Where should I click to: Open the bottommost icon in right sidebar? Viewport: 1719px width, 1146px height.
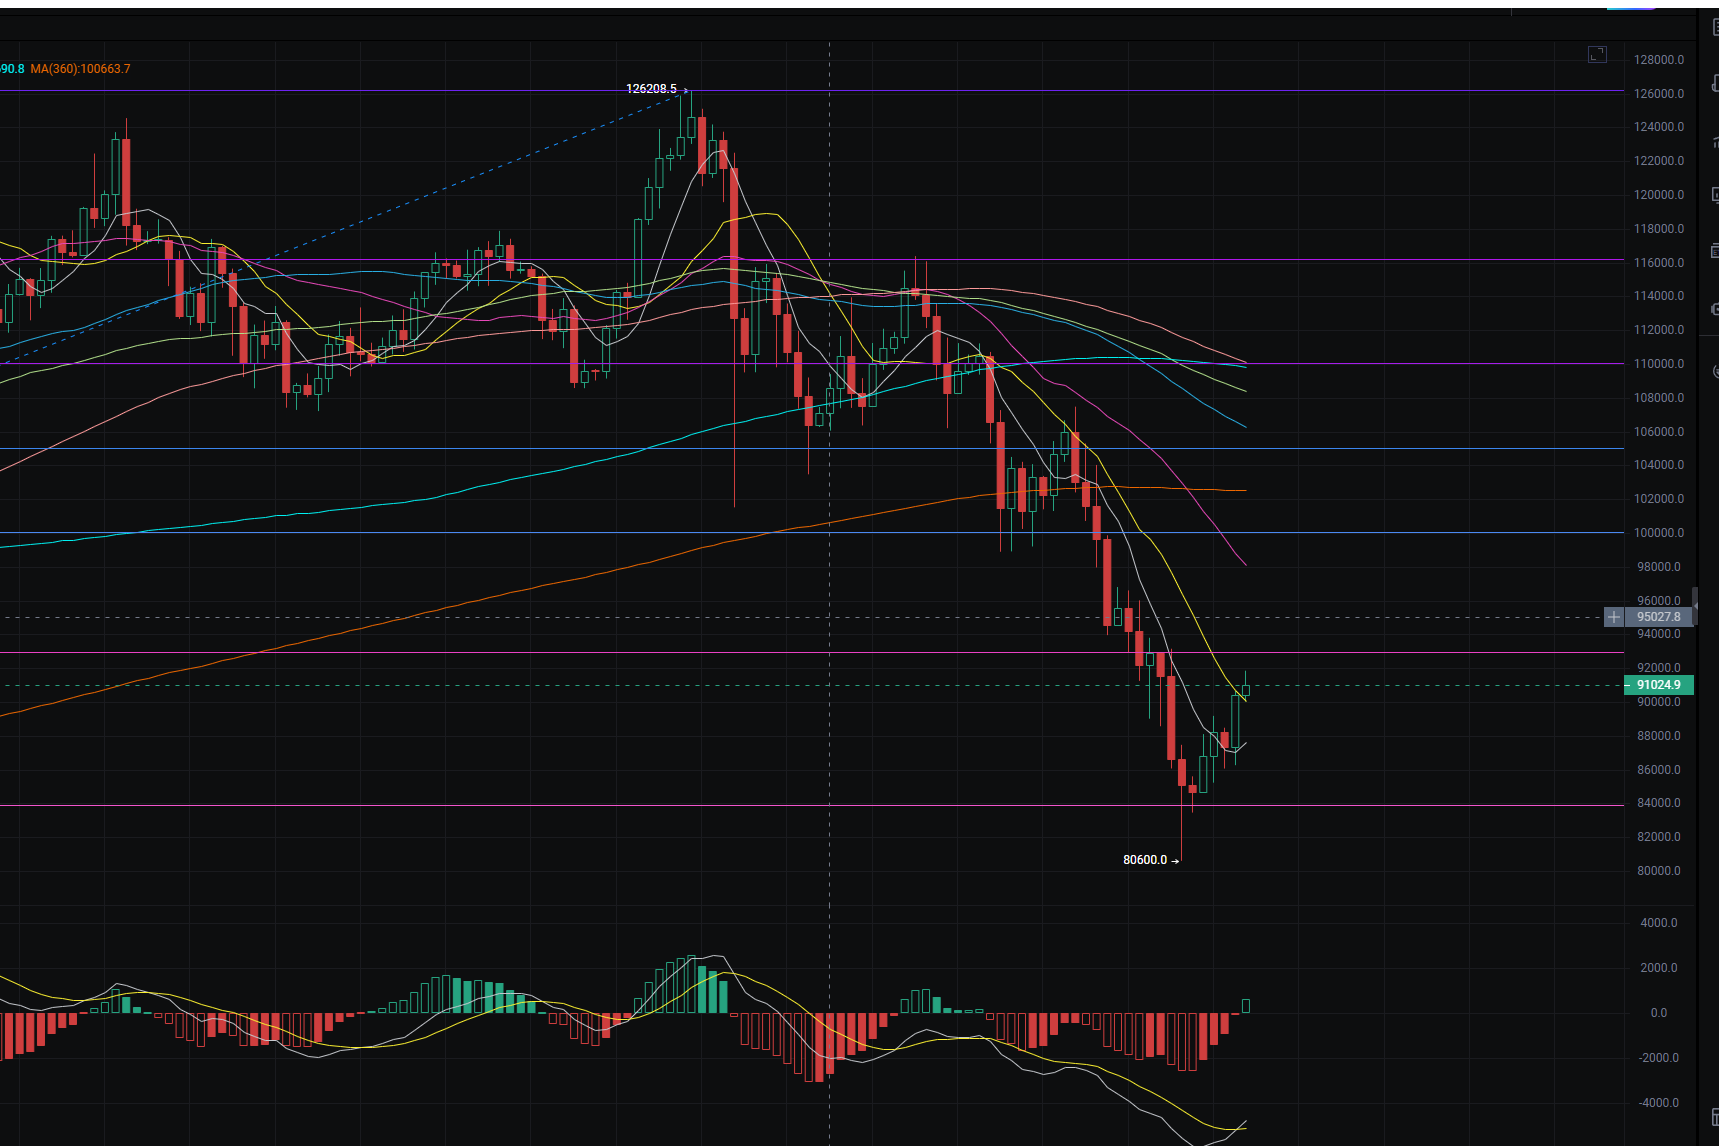(1714, 1116)
